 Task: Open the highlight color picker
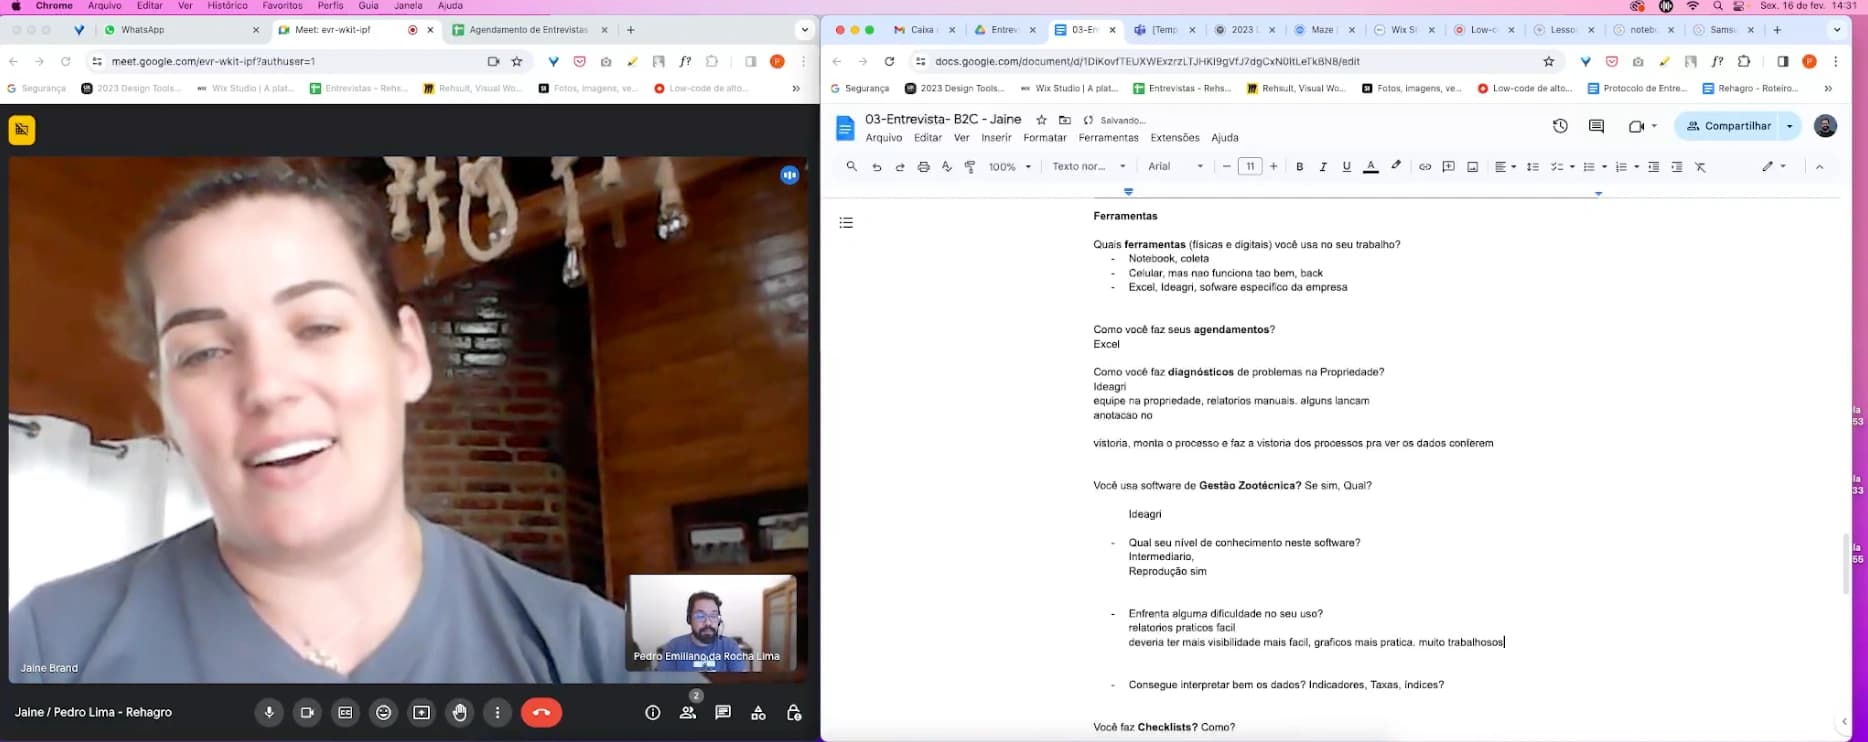[1396, 166]
